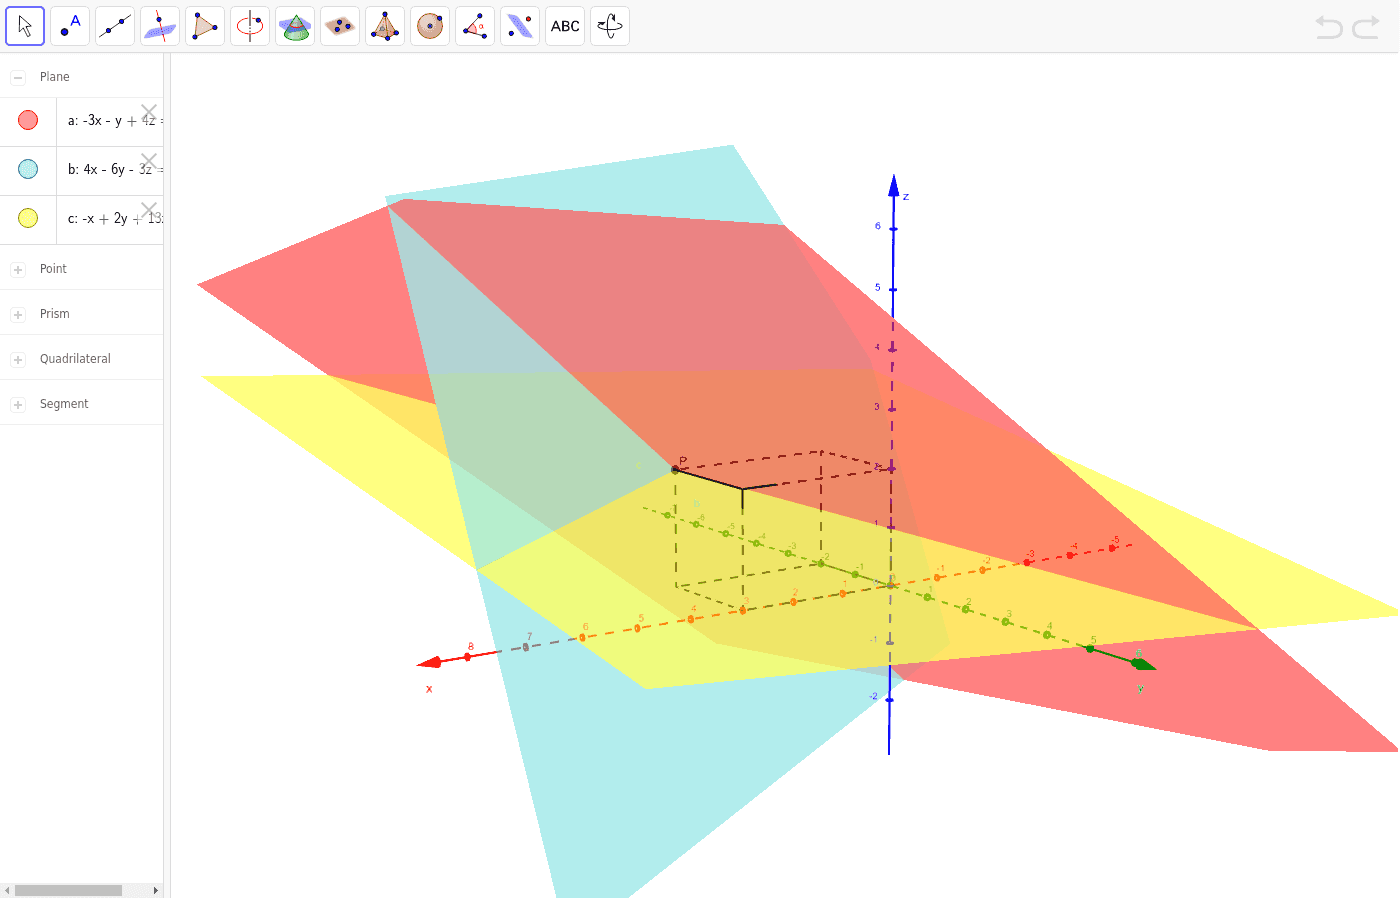Choose the Plane through three points tool
This screenshot has width=1400, height=900.
coord(339,26)
